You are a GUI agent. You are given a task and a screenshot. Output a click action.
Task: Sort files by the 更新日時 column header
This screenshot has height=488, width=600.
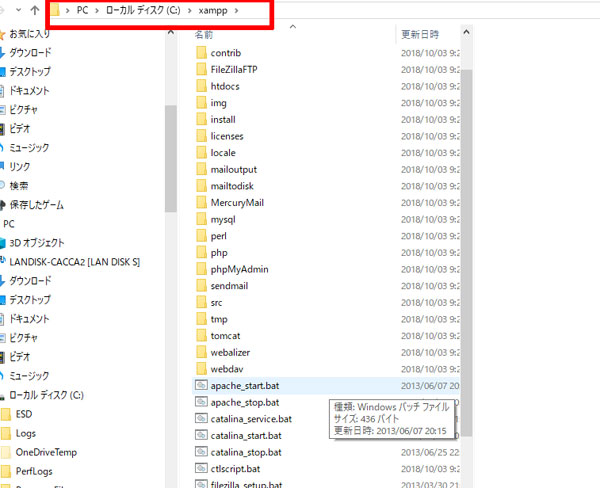(420, 35)
